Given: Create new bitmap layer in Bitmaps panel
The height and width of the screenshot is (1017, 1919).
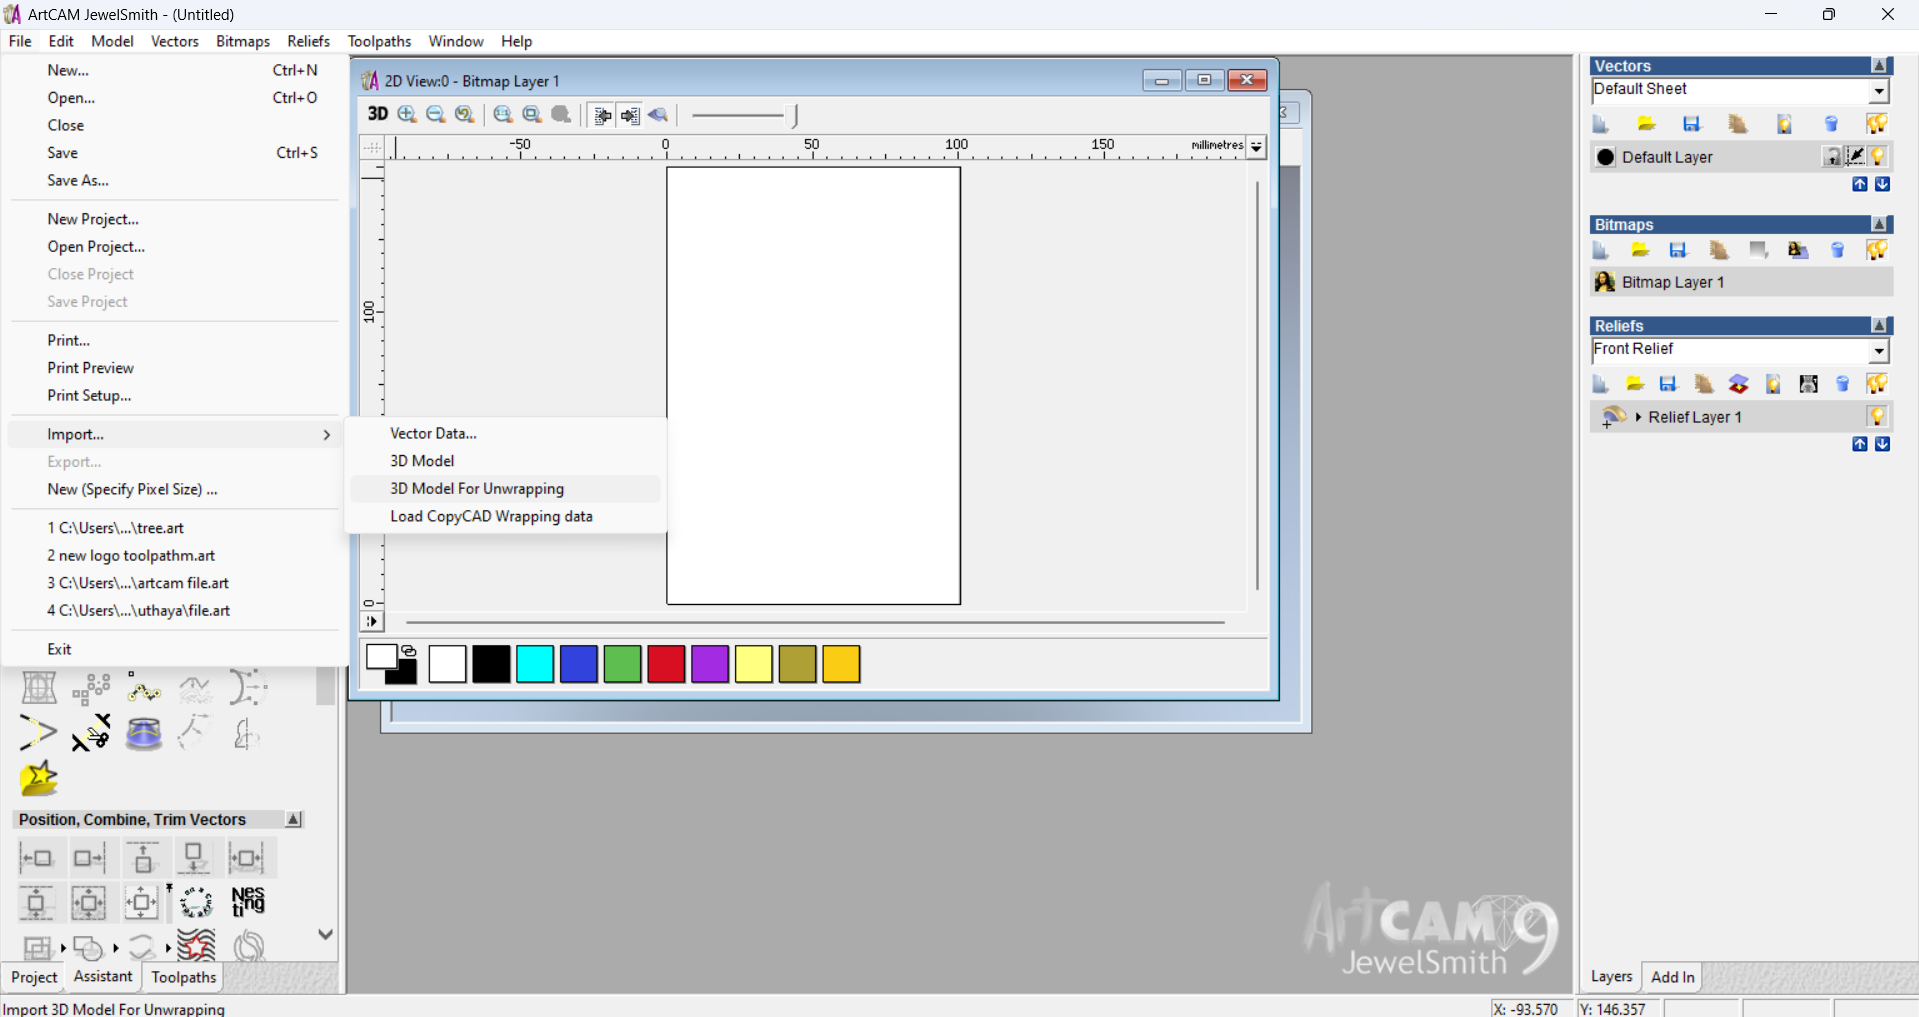Looking at the screenshot, I should (x=1600, y=250).
